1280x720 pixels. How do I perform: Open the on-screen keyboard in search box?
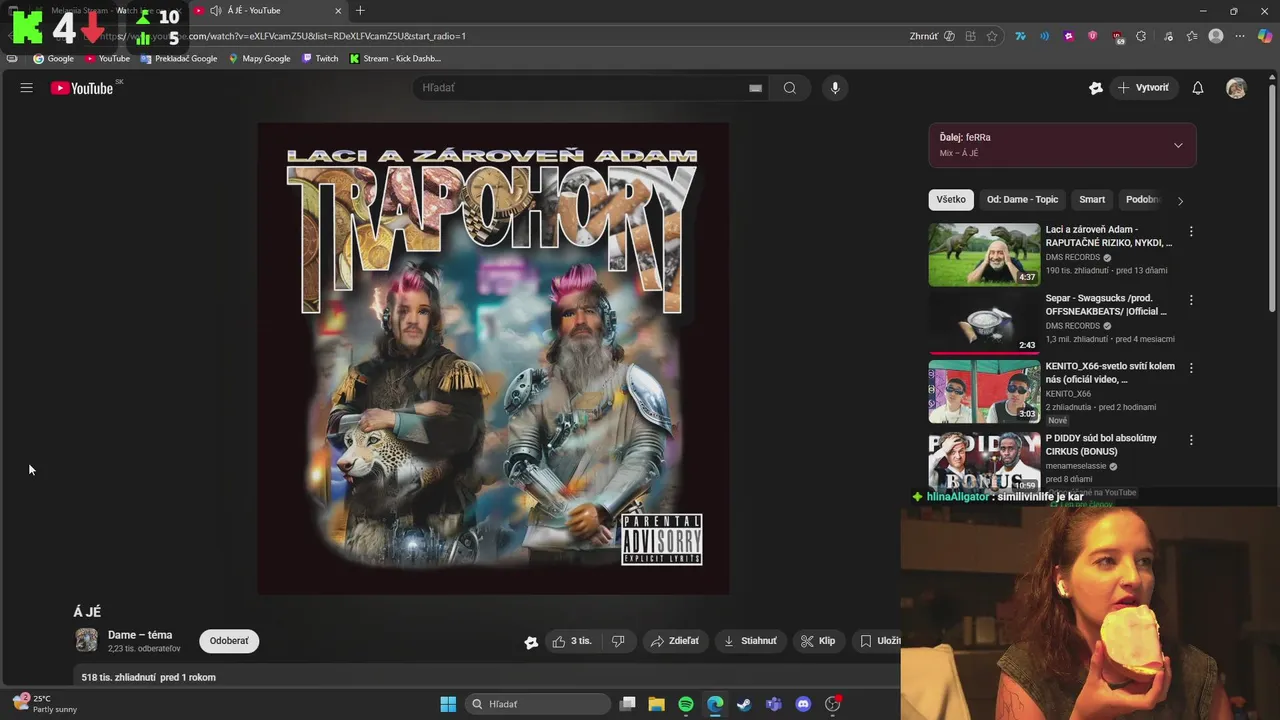[755, 88]
